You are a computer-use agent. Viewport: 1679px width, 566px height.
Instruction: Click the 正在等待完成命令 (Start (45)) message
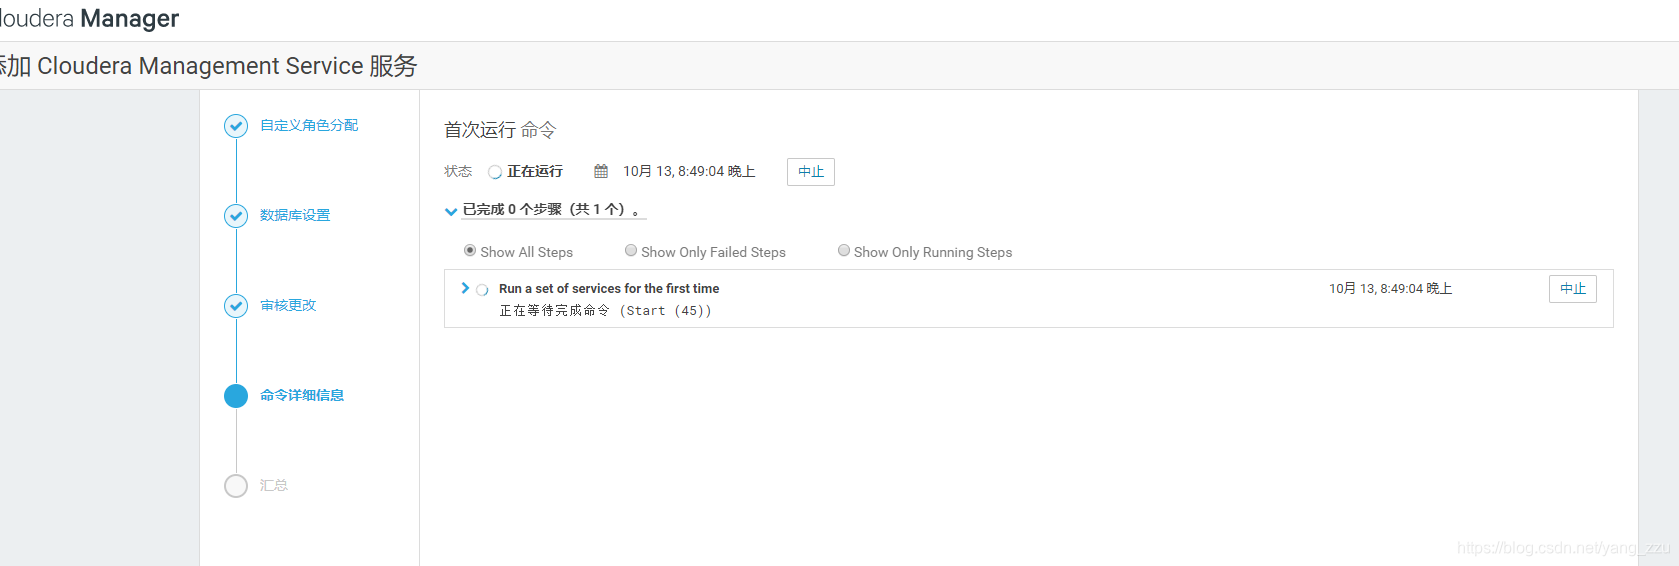[x=606, y=311]
